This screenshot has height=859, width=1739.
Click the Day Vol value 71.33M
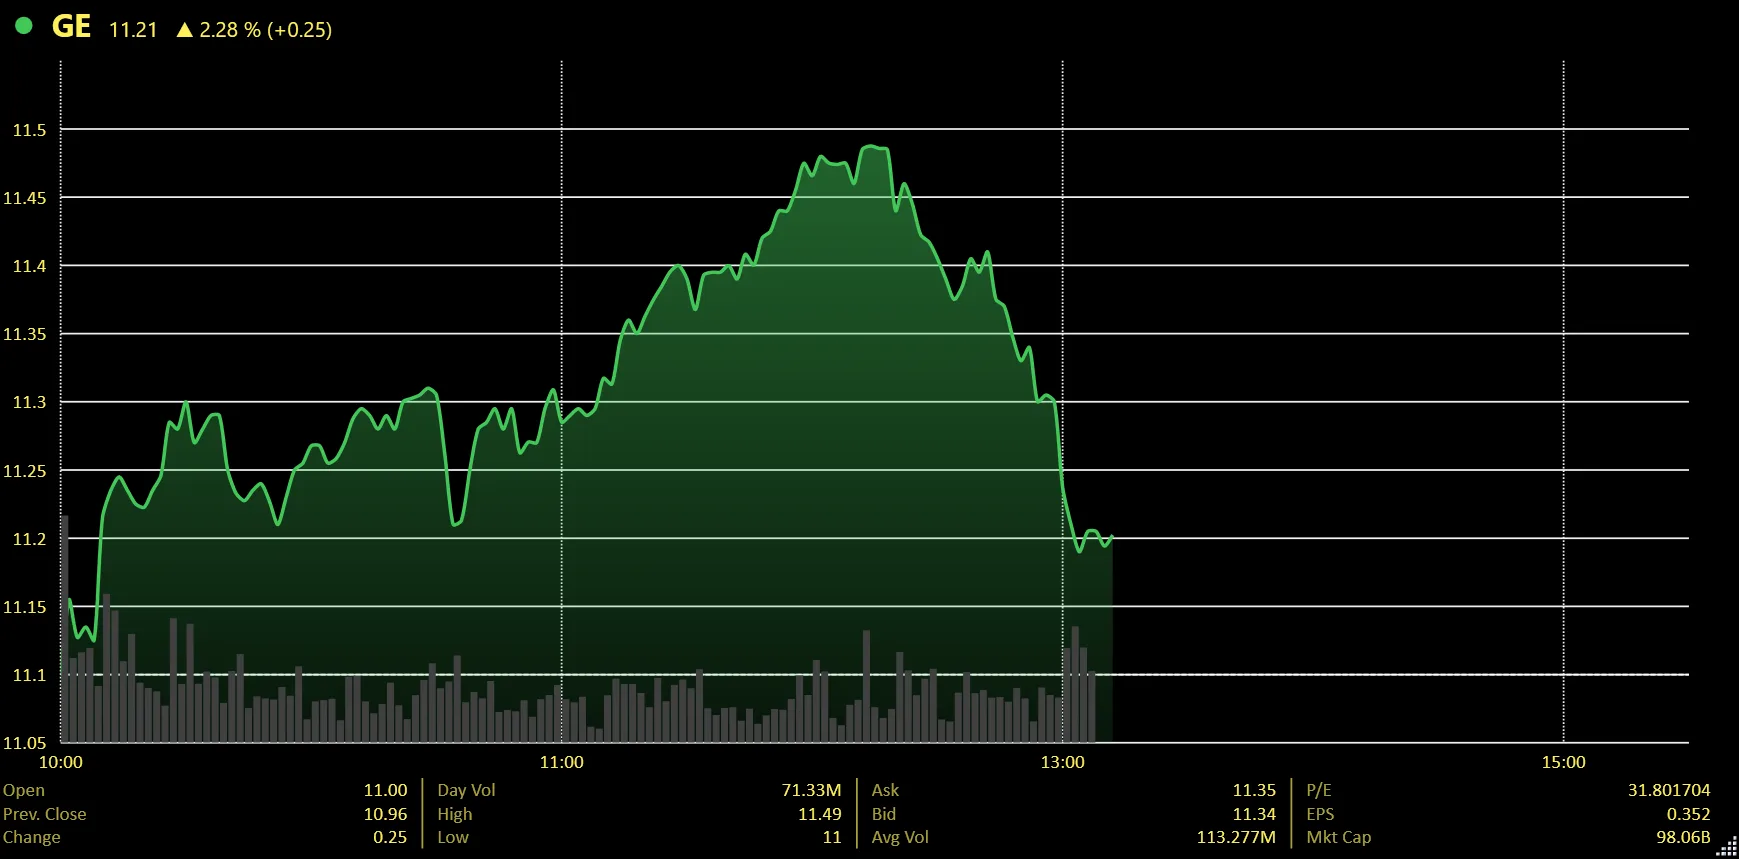(811, 790)
